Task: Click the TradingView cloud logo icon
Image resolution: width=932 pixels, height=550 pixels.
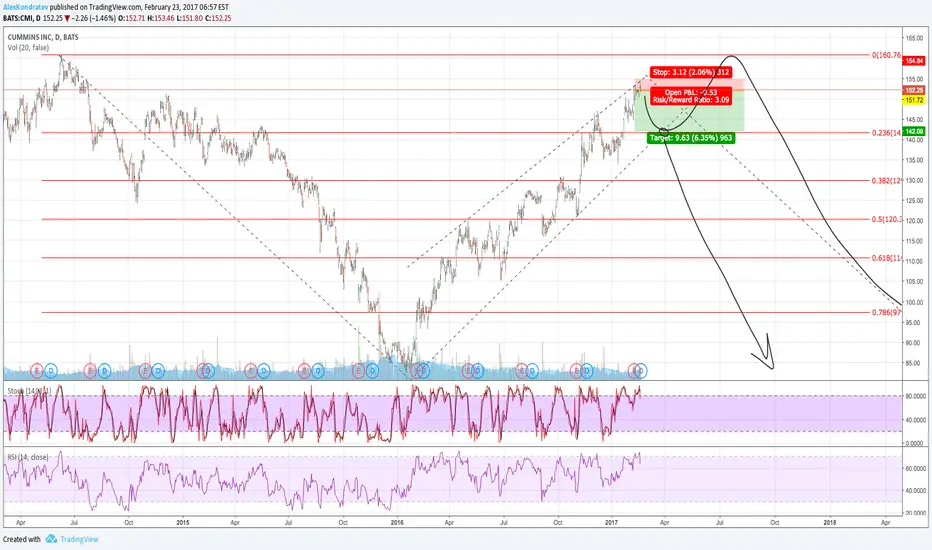Action: point(51,539)
